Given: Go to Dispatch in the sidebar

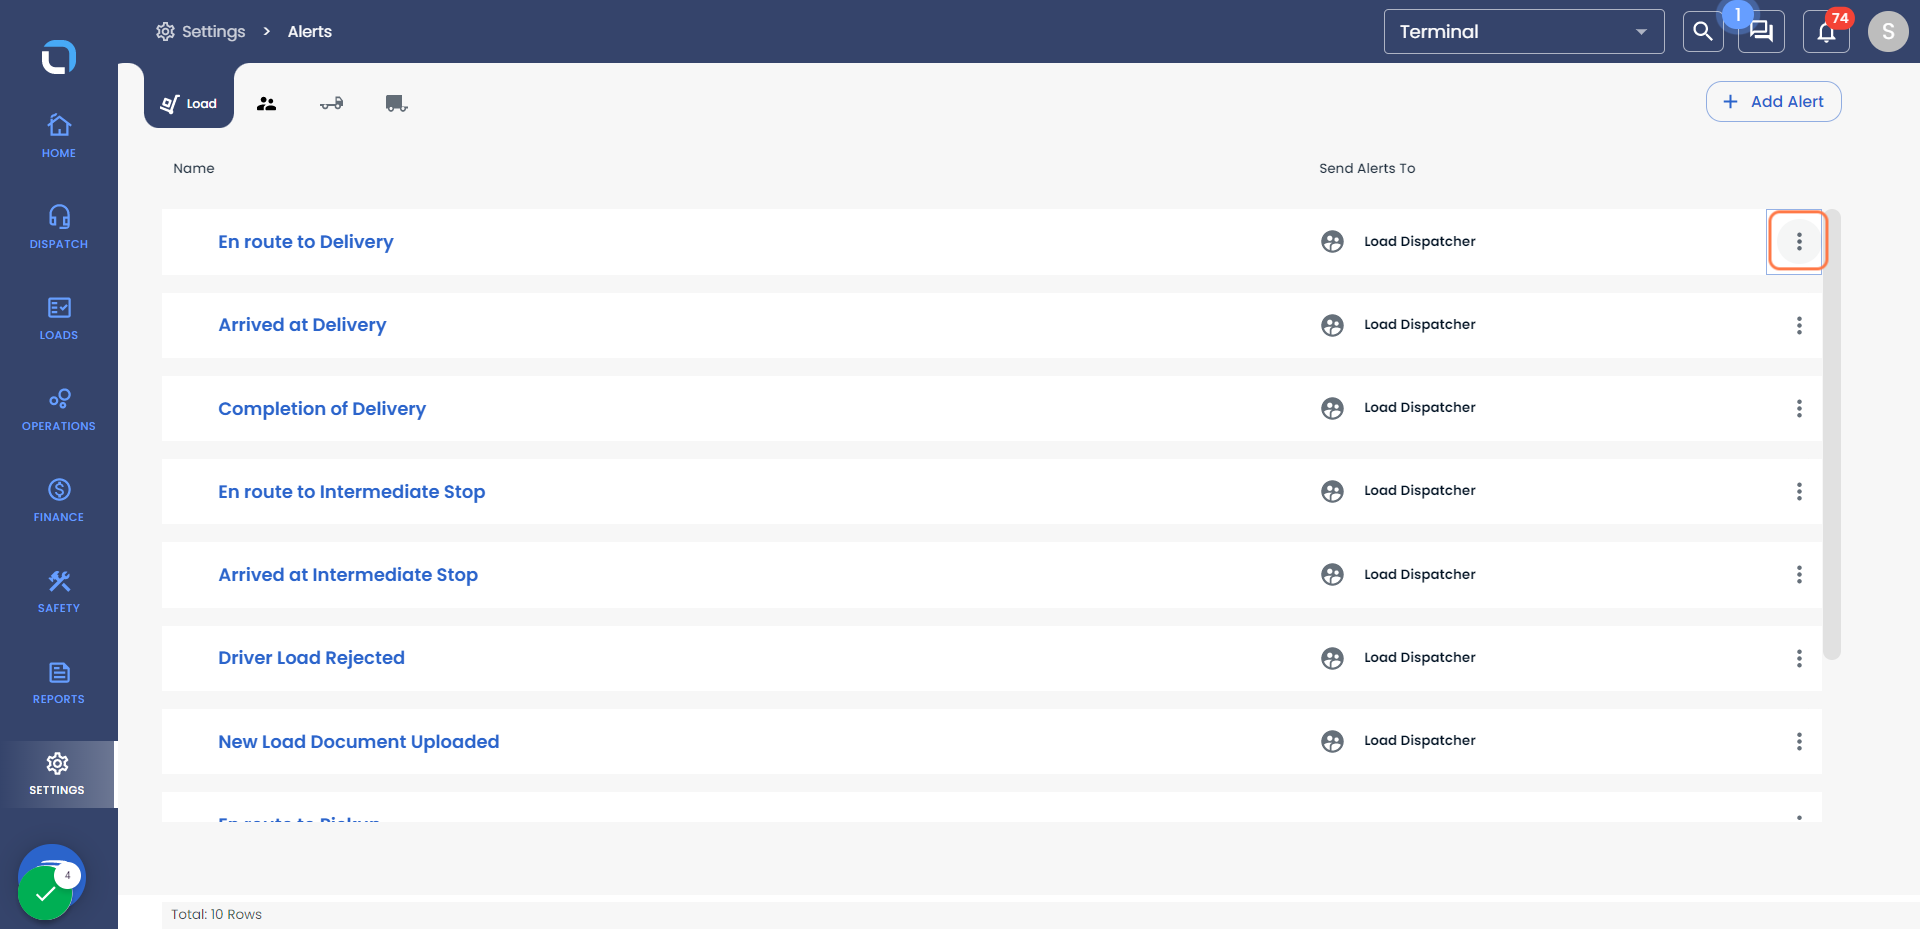Looking at the screenshot, I should pos(59,227).
